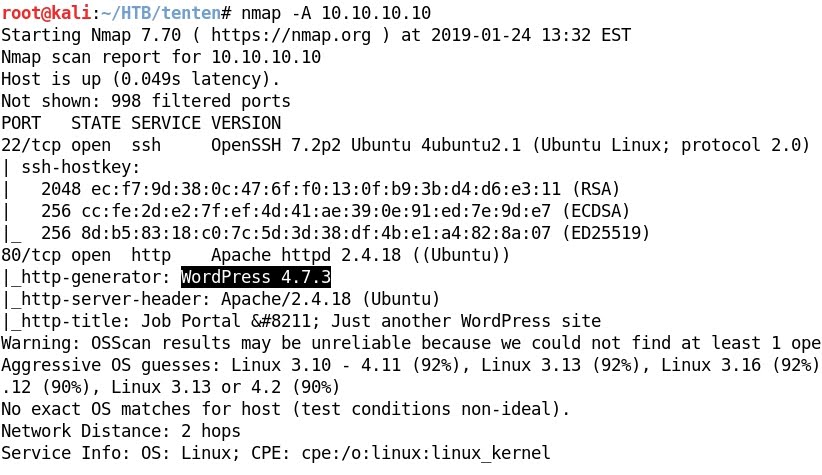This screenshot has height=475, width=822.
Task: Click the Network Distance: 2 hops line
Action: tap(121, 431)
